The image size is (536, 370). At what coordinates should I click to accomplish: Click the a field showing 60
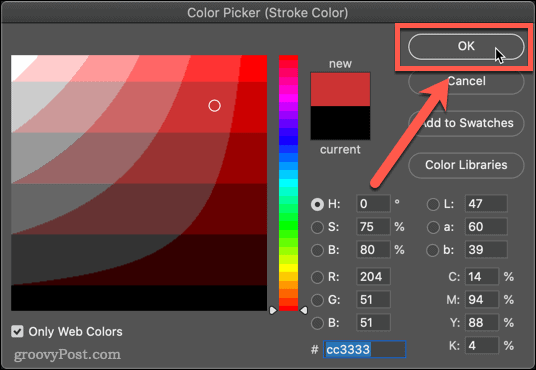click(x=486, y=227)
